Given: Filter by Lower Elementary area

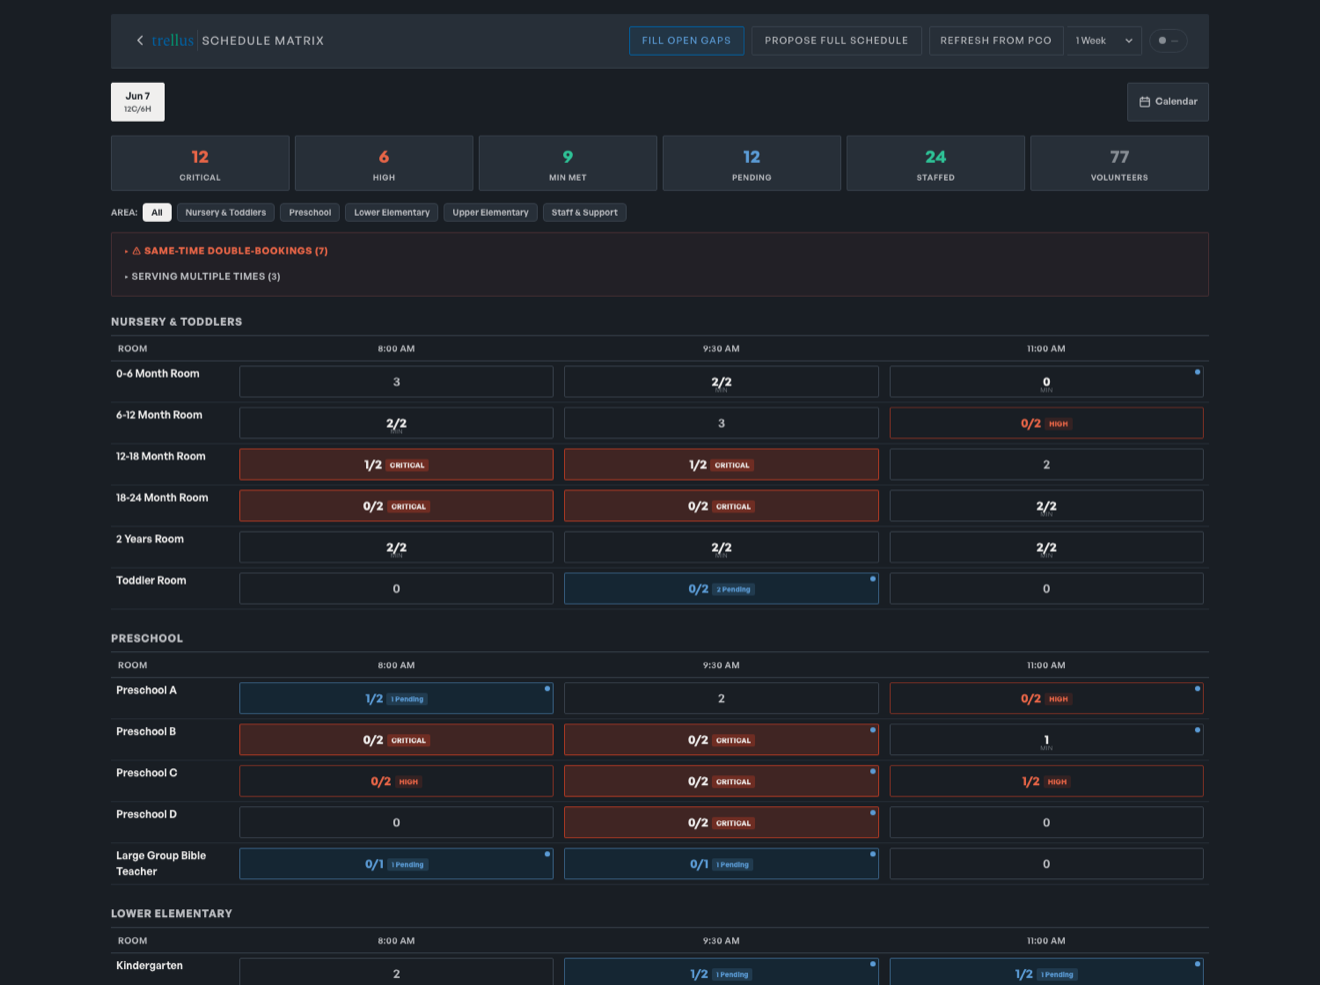Looking at the screenshot, I should point(392,213).
